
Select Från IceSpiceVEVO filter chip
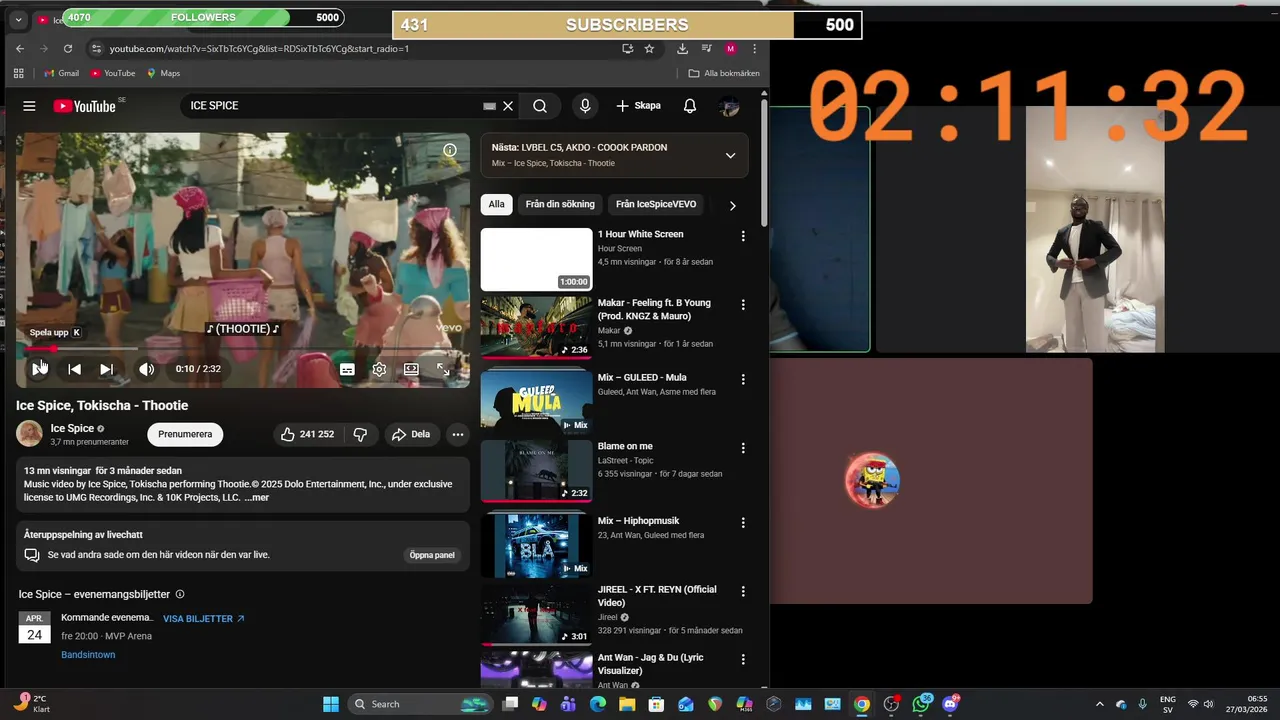point(656,204)
